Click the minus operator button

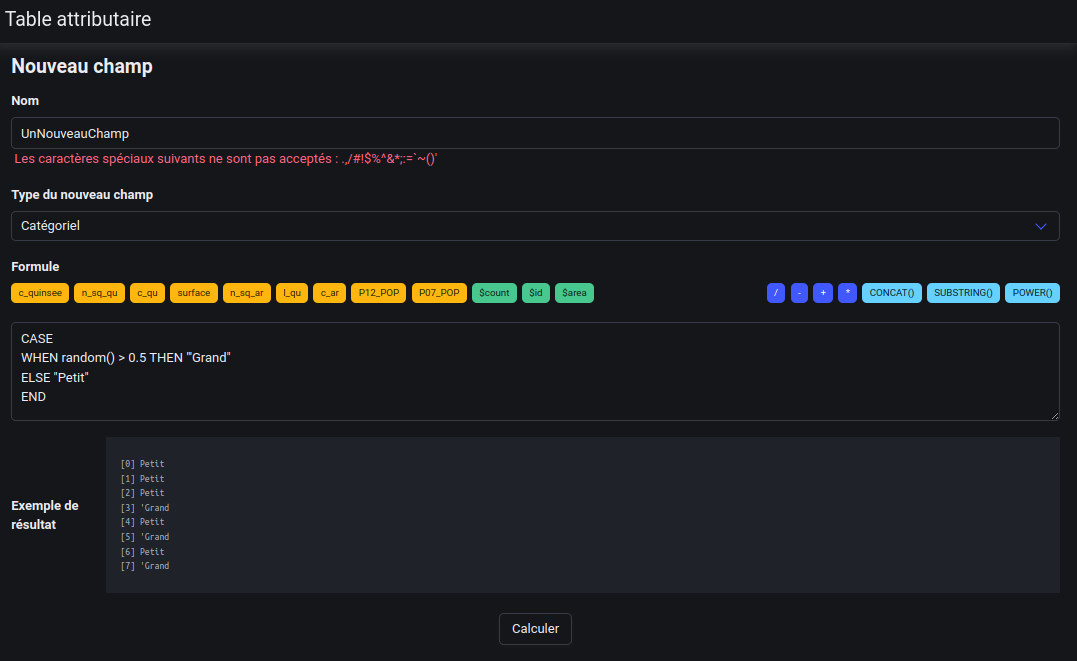(799, 293)
